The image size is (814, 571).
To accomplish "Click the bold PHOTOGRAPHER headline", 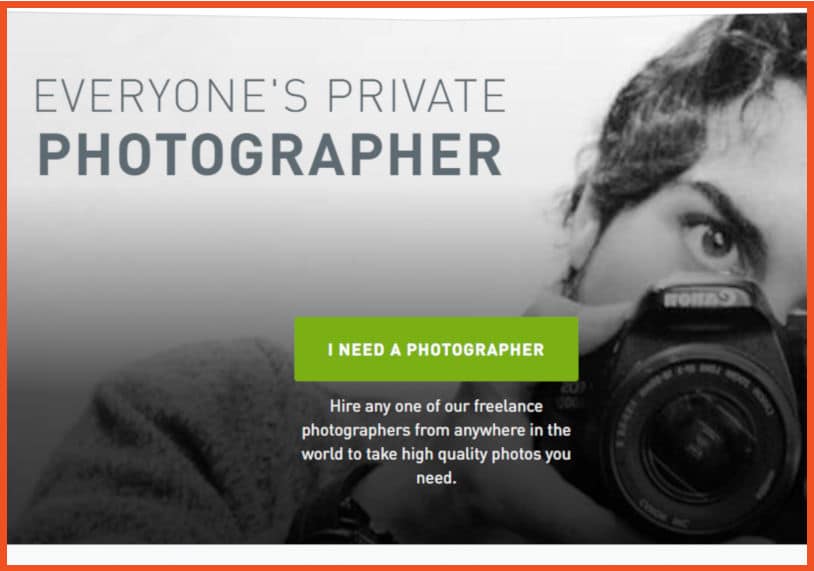I will coord(270,155).
